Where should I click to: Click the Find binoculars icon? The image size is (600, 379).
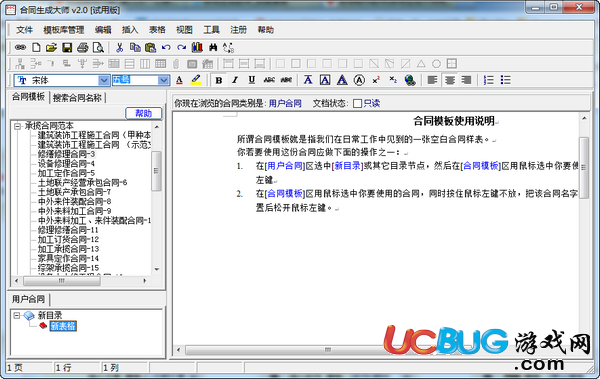(x=213, y=47)
